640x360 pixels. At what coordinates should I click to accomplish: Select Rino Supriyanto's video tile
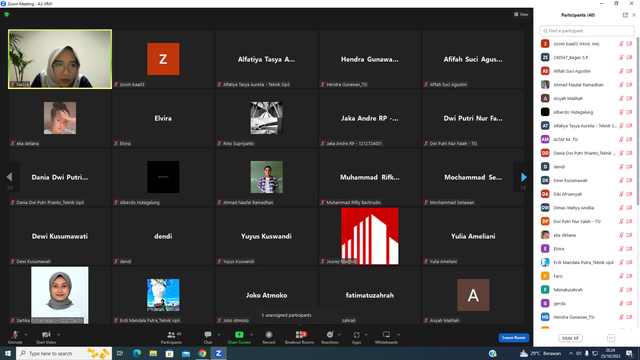(x=267, y=118)
